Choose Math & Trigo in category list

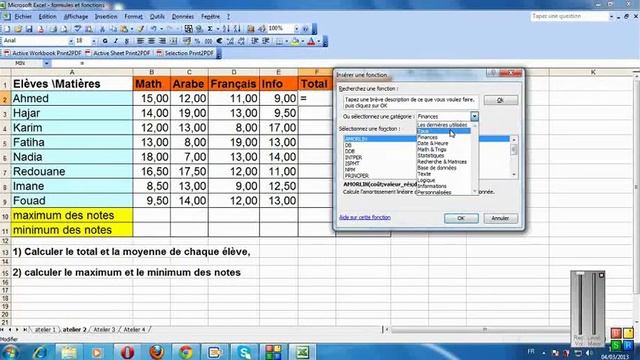(x=432, y=149)
